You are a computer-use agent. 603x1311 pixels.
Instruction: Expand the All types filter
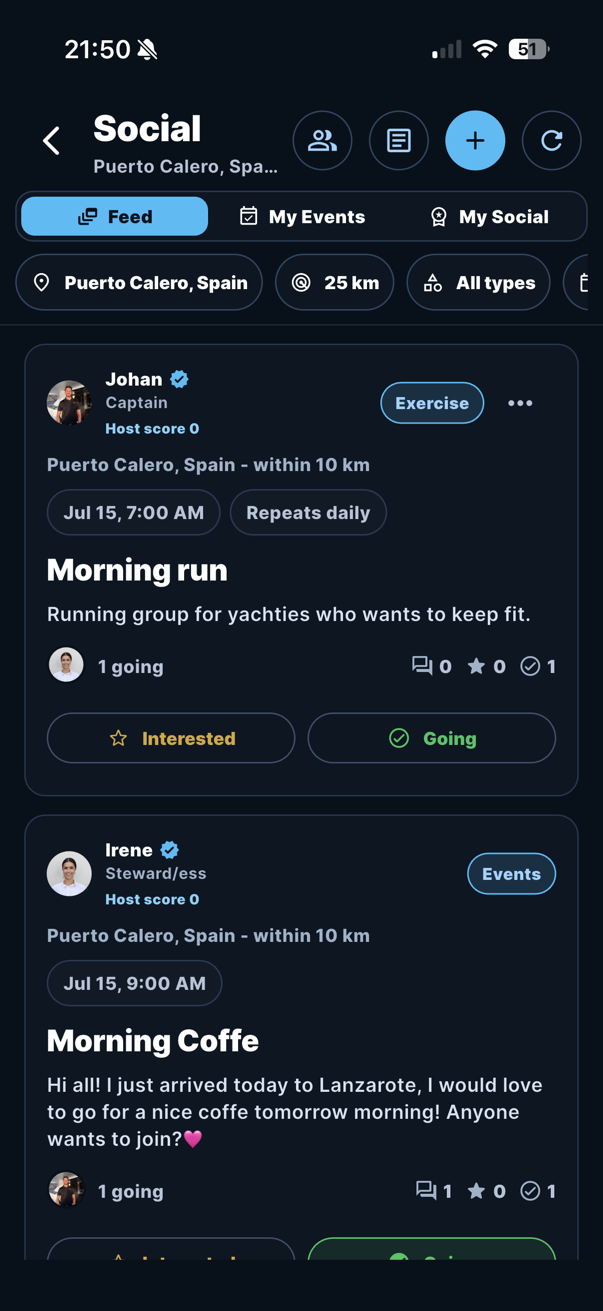click(479, 283)
